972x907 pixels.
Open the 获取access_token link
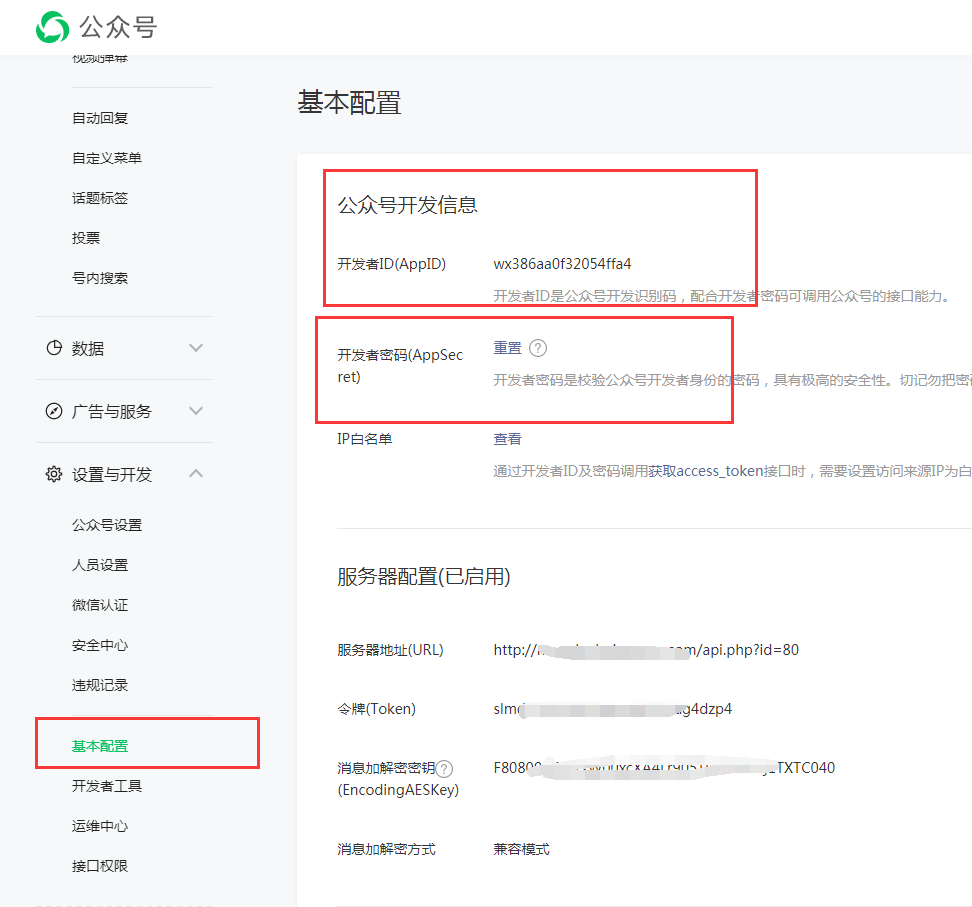point(705,471)
